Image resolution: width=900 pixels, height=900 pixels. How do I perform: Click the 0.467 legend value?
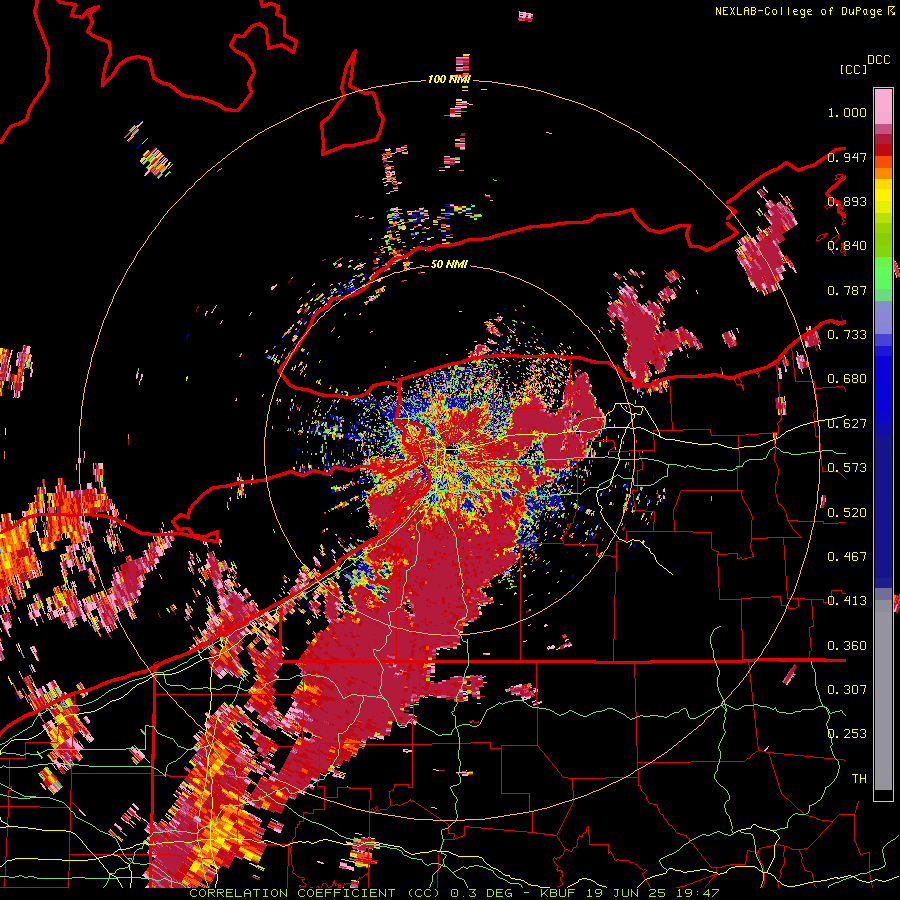(x=847, y=557)
